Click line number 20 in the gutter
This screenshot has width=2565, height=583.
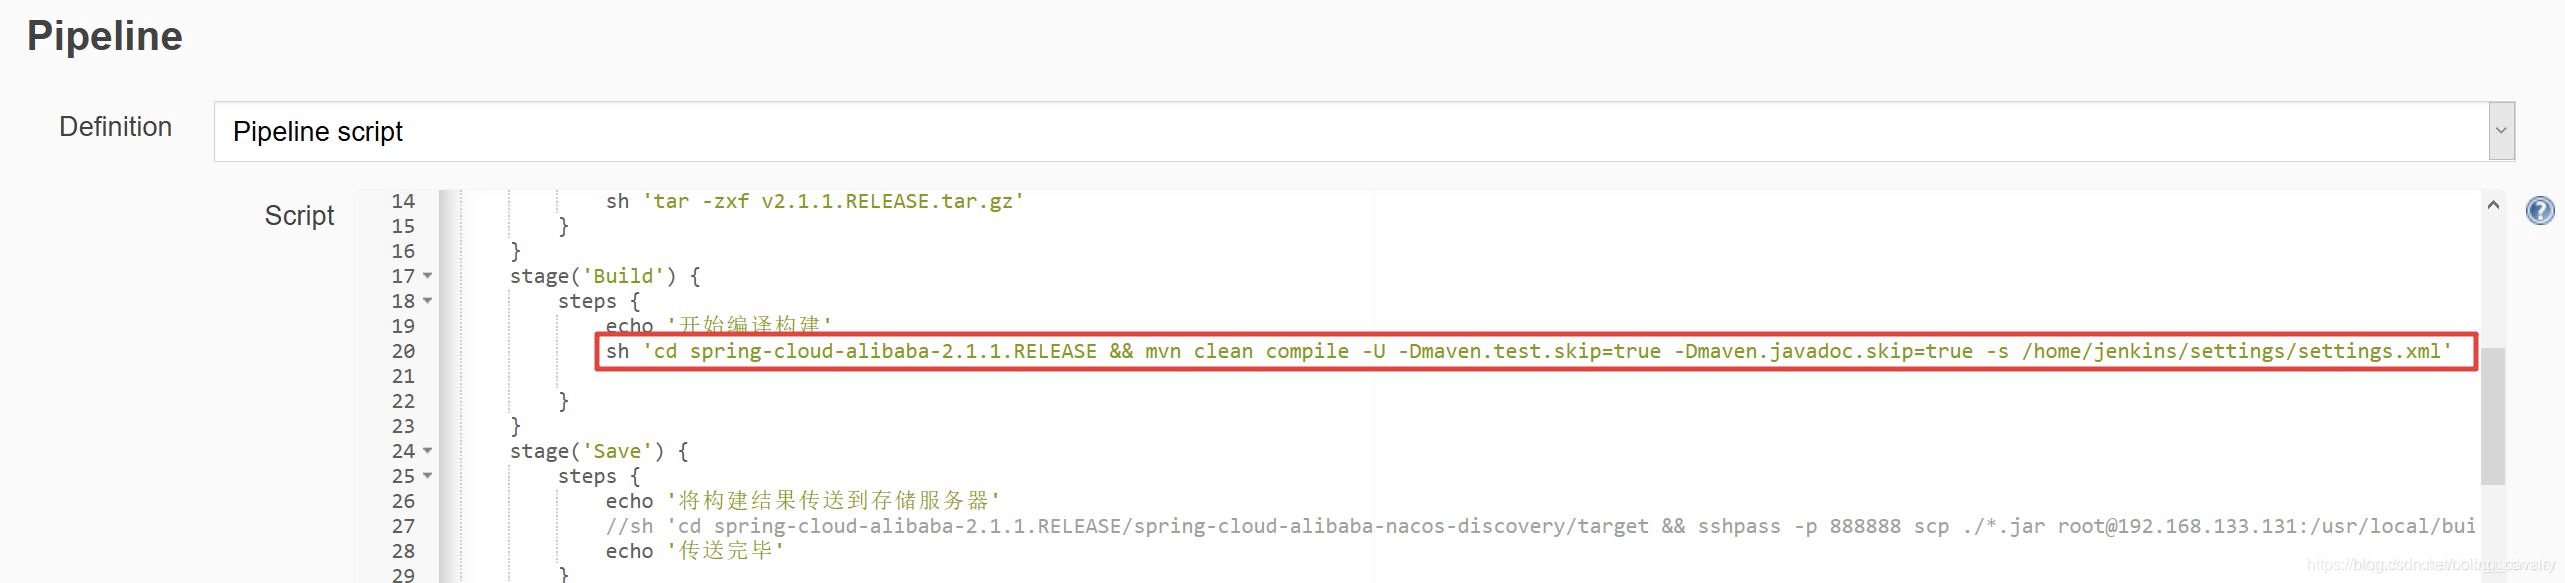tap(403, 351)
